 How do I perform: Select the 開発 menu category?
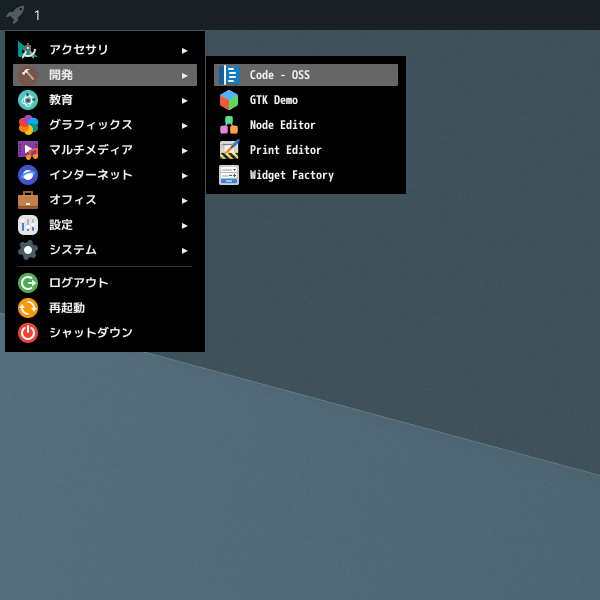[x=61, y=75]
